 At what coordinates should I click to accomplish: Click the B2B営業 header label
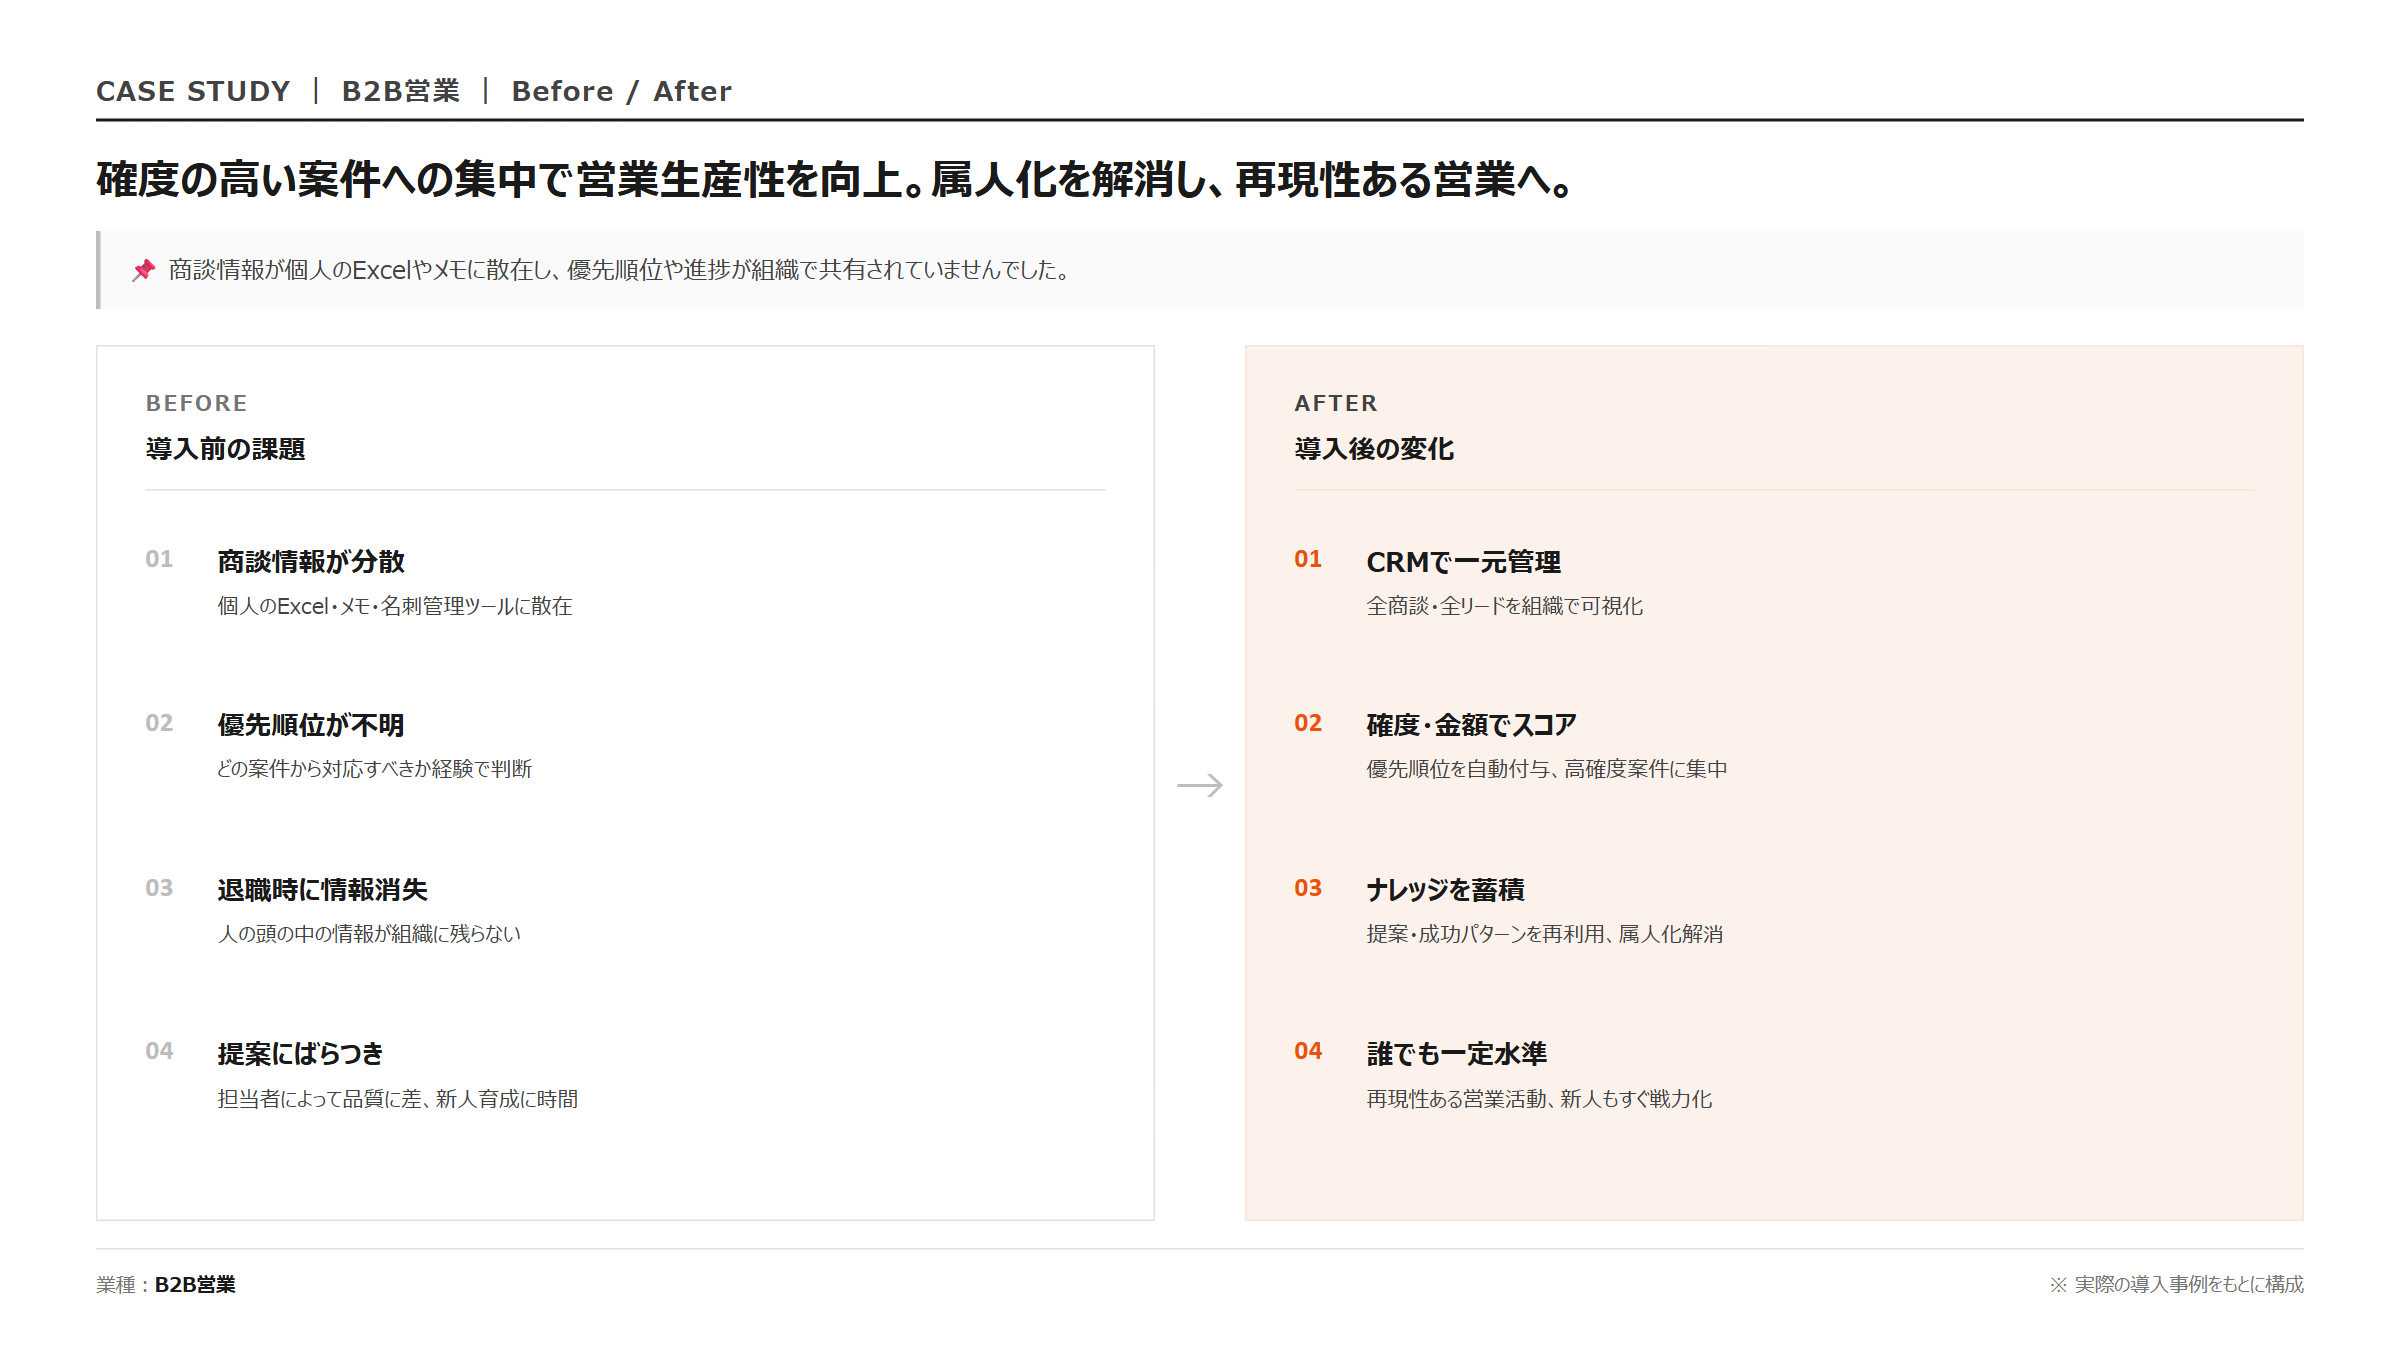click(401, 91)
